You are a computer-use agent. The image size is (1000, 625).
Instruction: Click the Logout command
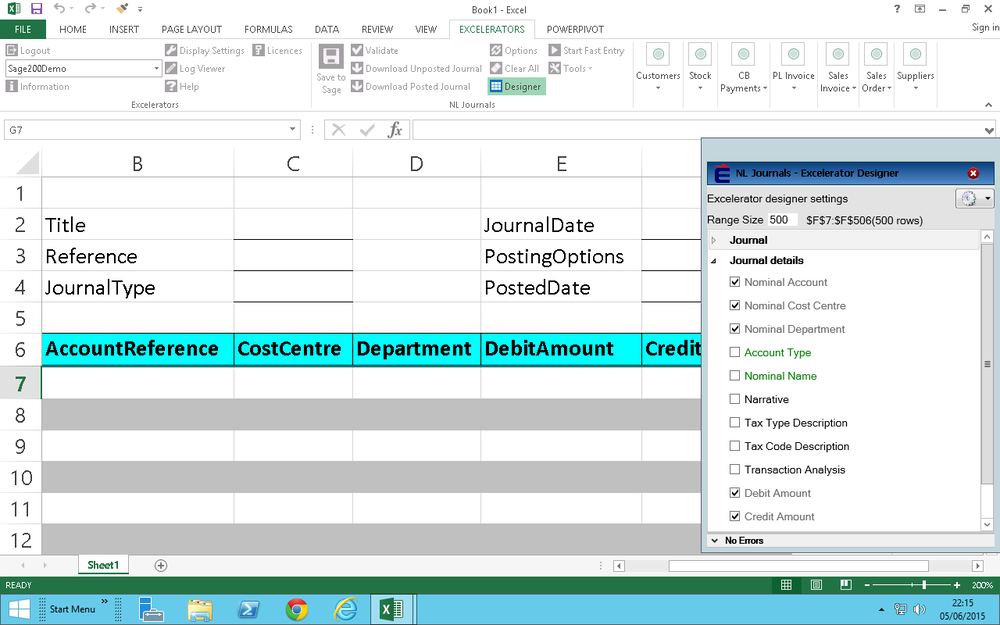point(28,50)
